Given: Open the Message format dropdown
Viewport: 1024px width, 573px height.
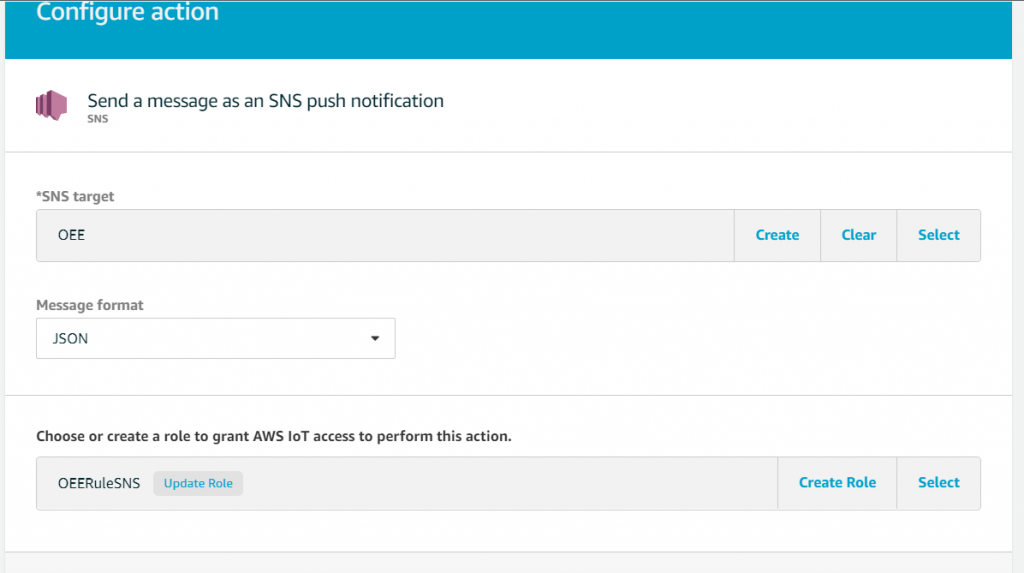Looking at the screenshot, I should tap(216, 338).
